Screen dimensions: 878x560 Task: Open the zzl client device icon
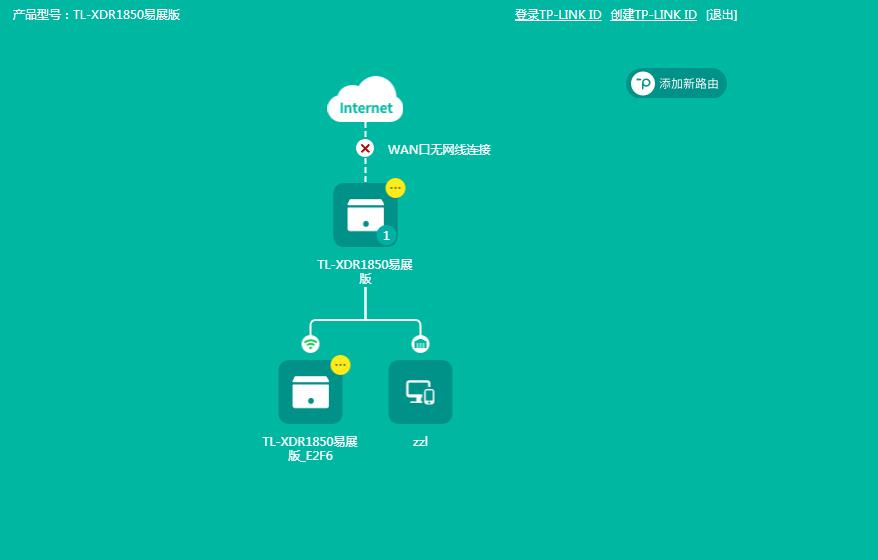[420, 392]
